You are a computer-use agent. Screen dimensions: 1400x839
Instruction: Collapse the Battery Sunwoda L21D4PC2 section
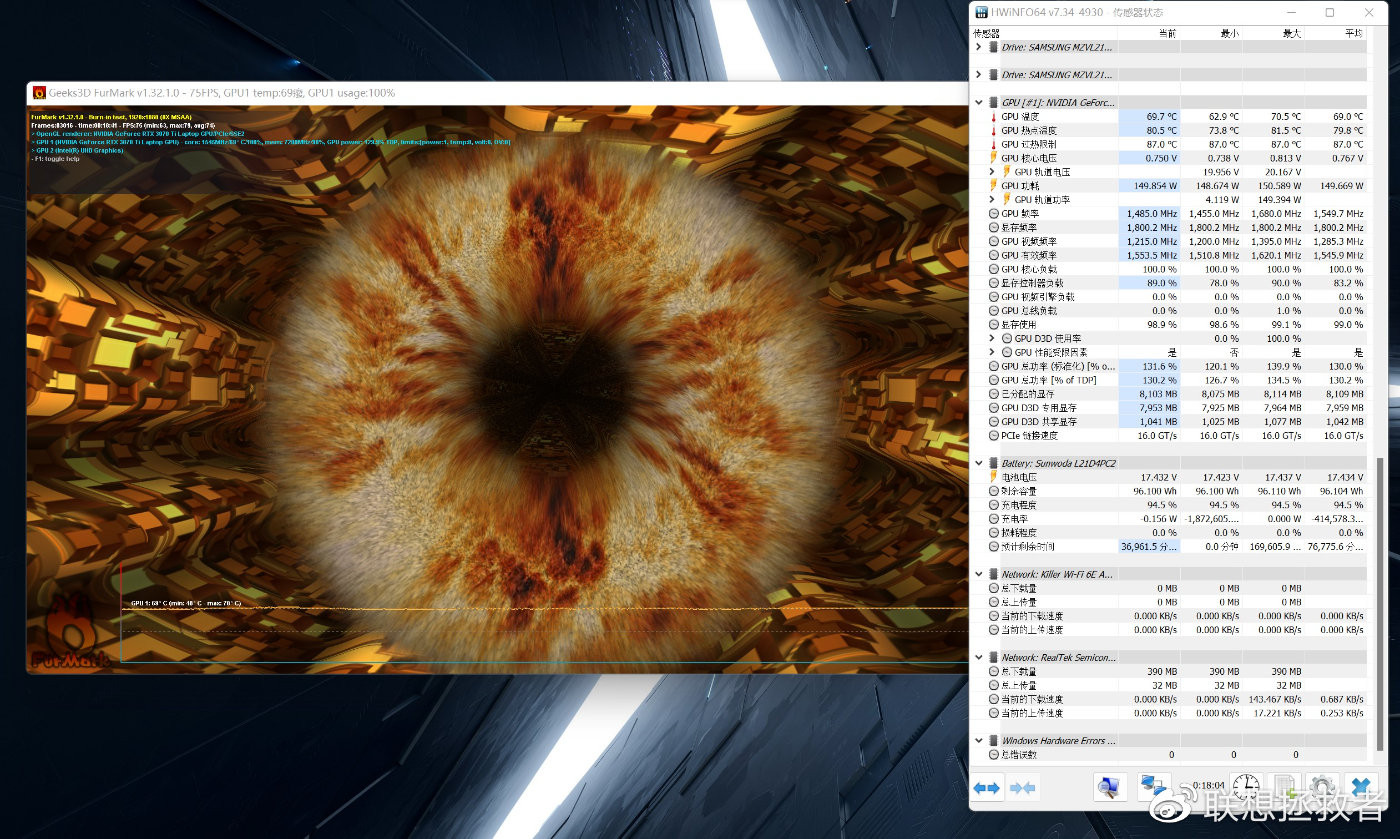click(979, 463)
